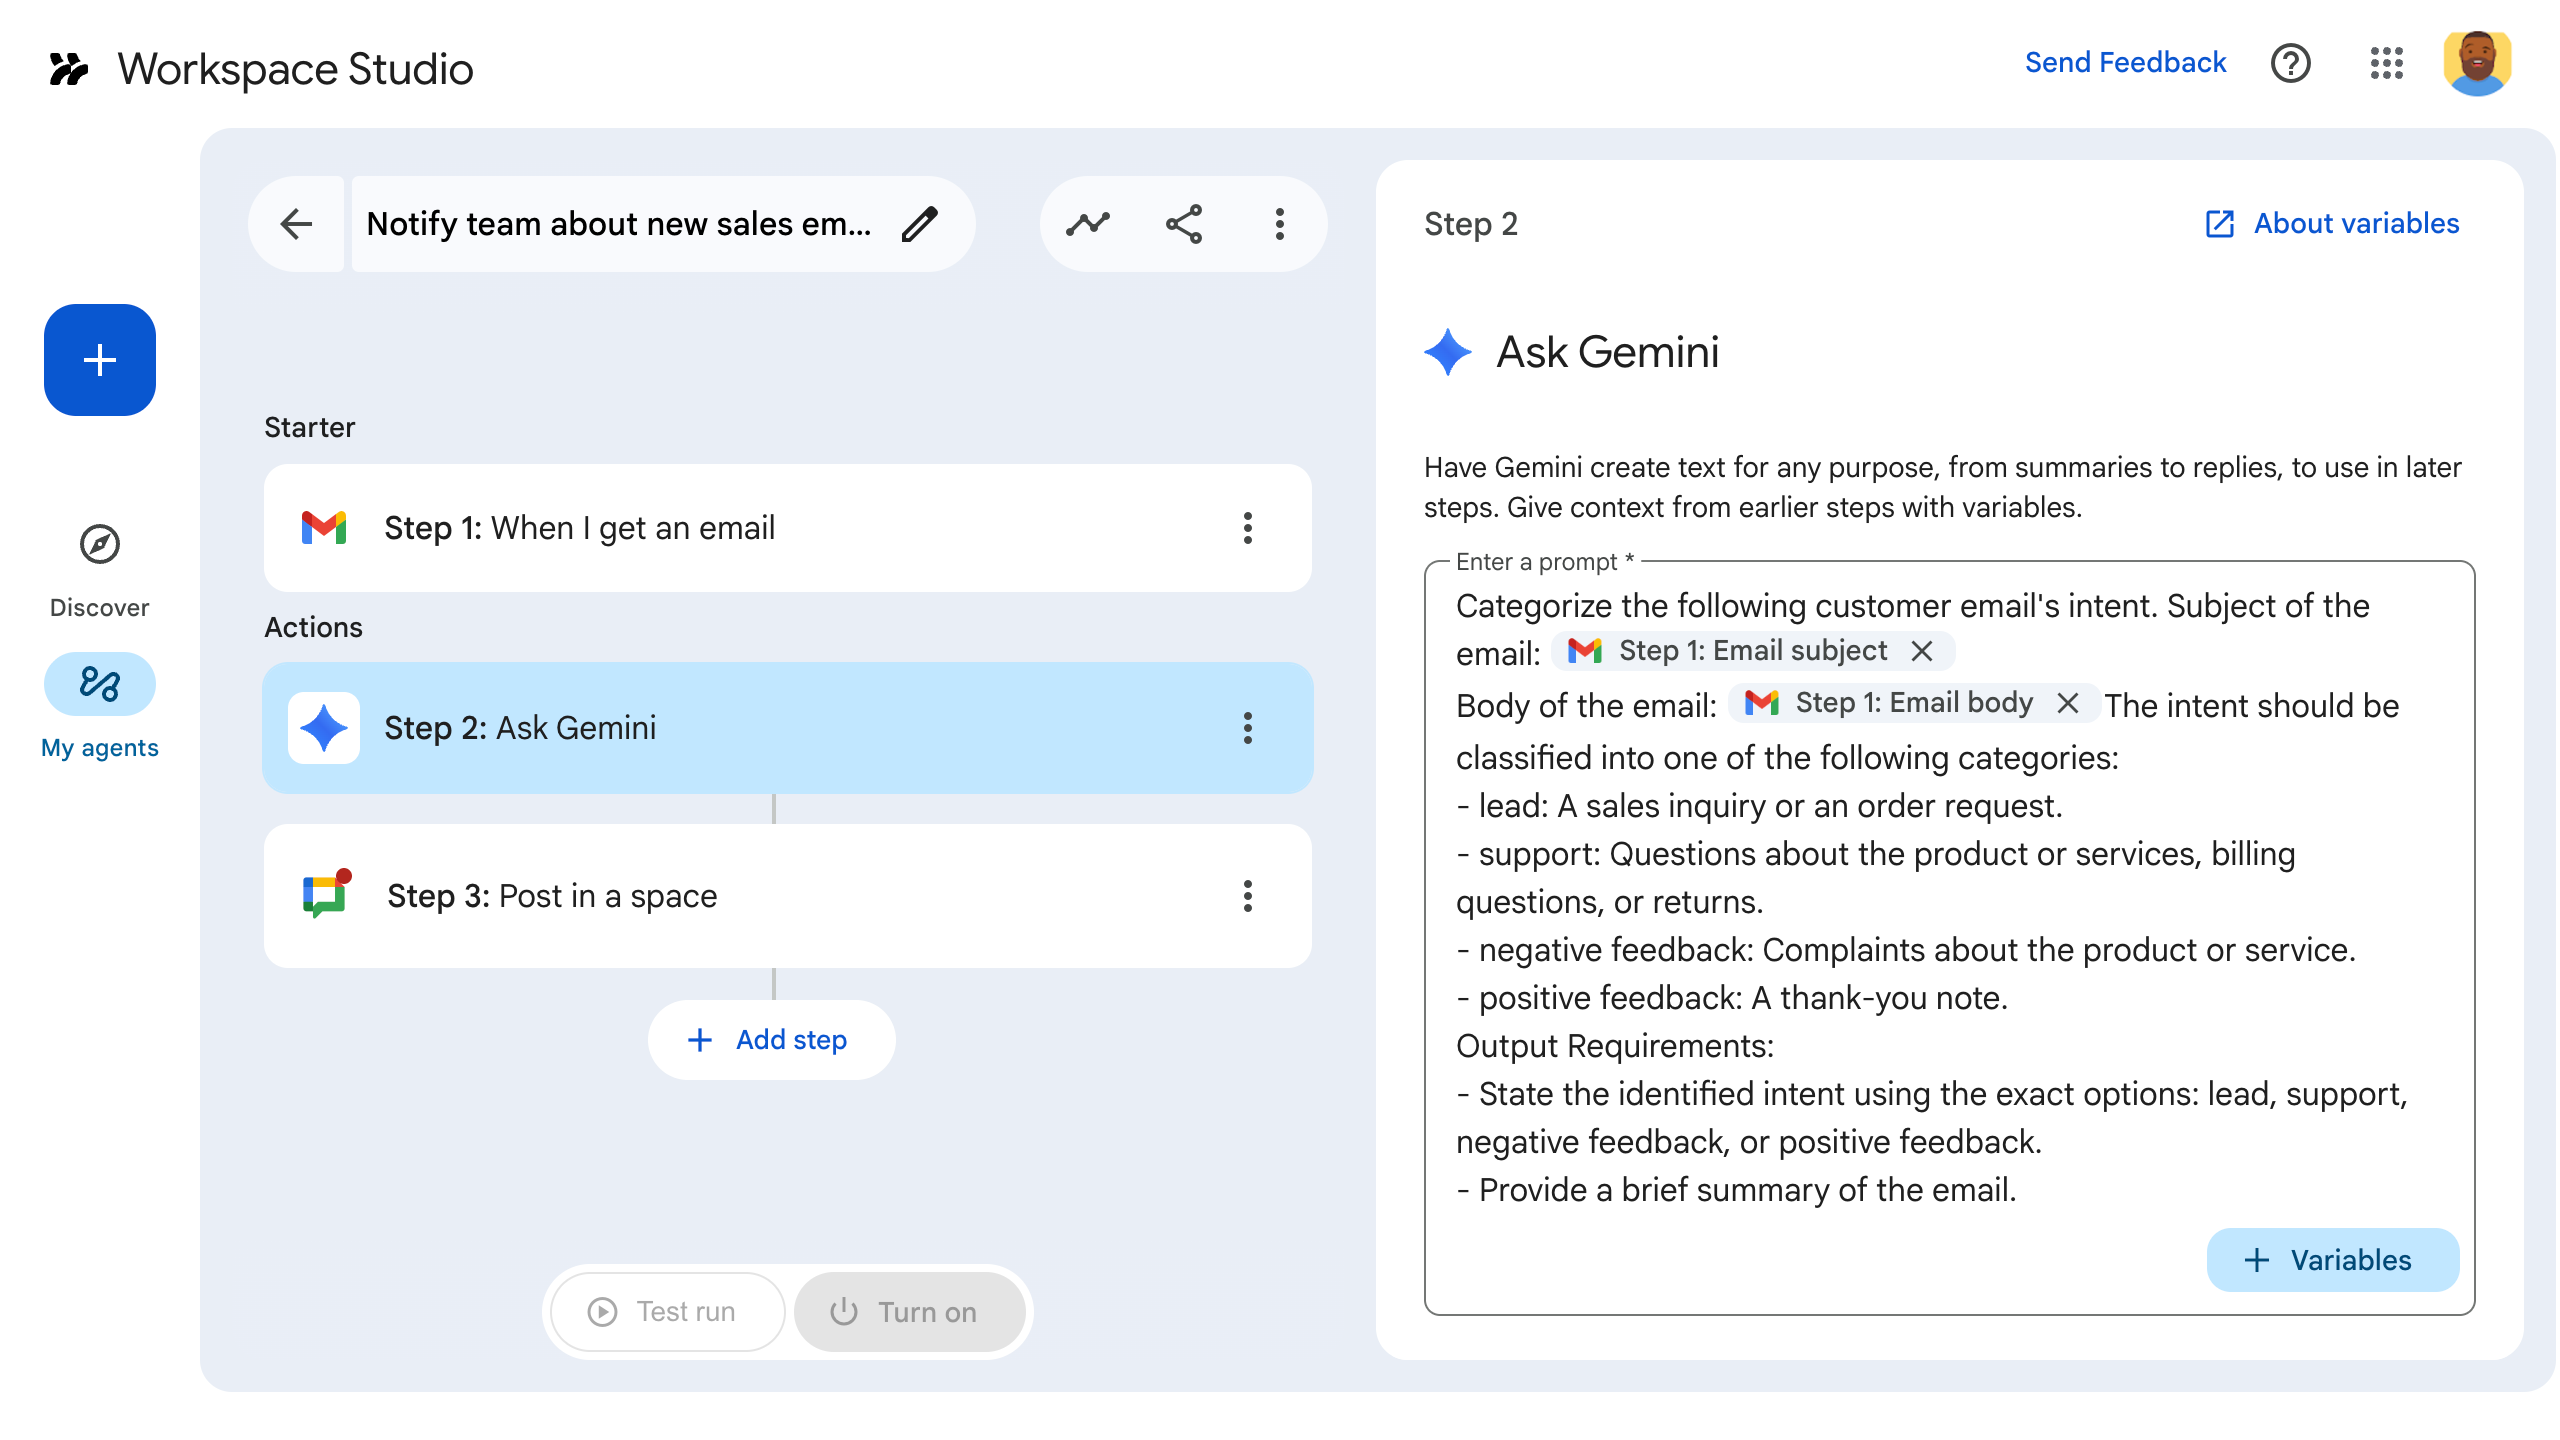This screenshot has height=1440, width=2560.
Task: Open Step 2 three-dot menu
Action: (x=1247, y=728)
